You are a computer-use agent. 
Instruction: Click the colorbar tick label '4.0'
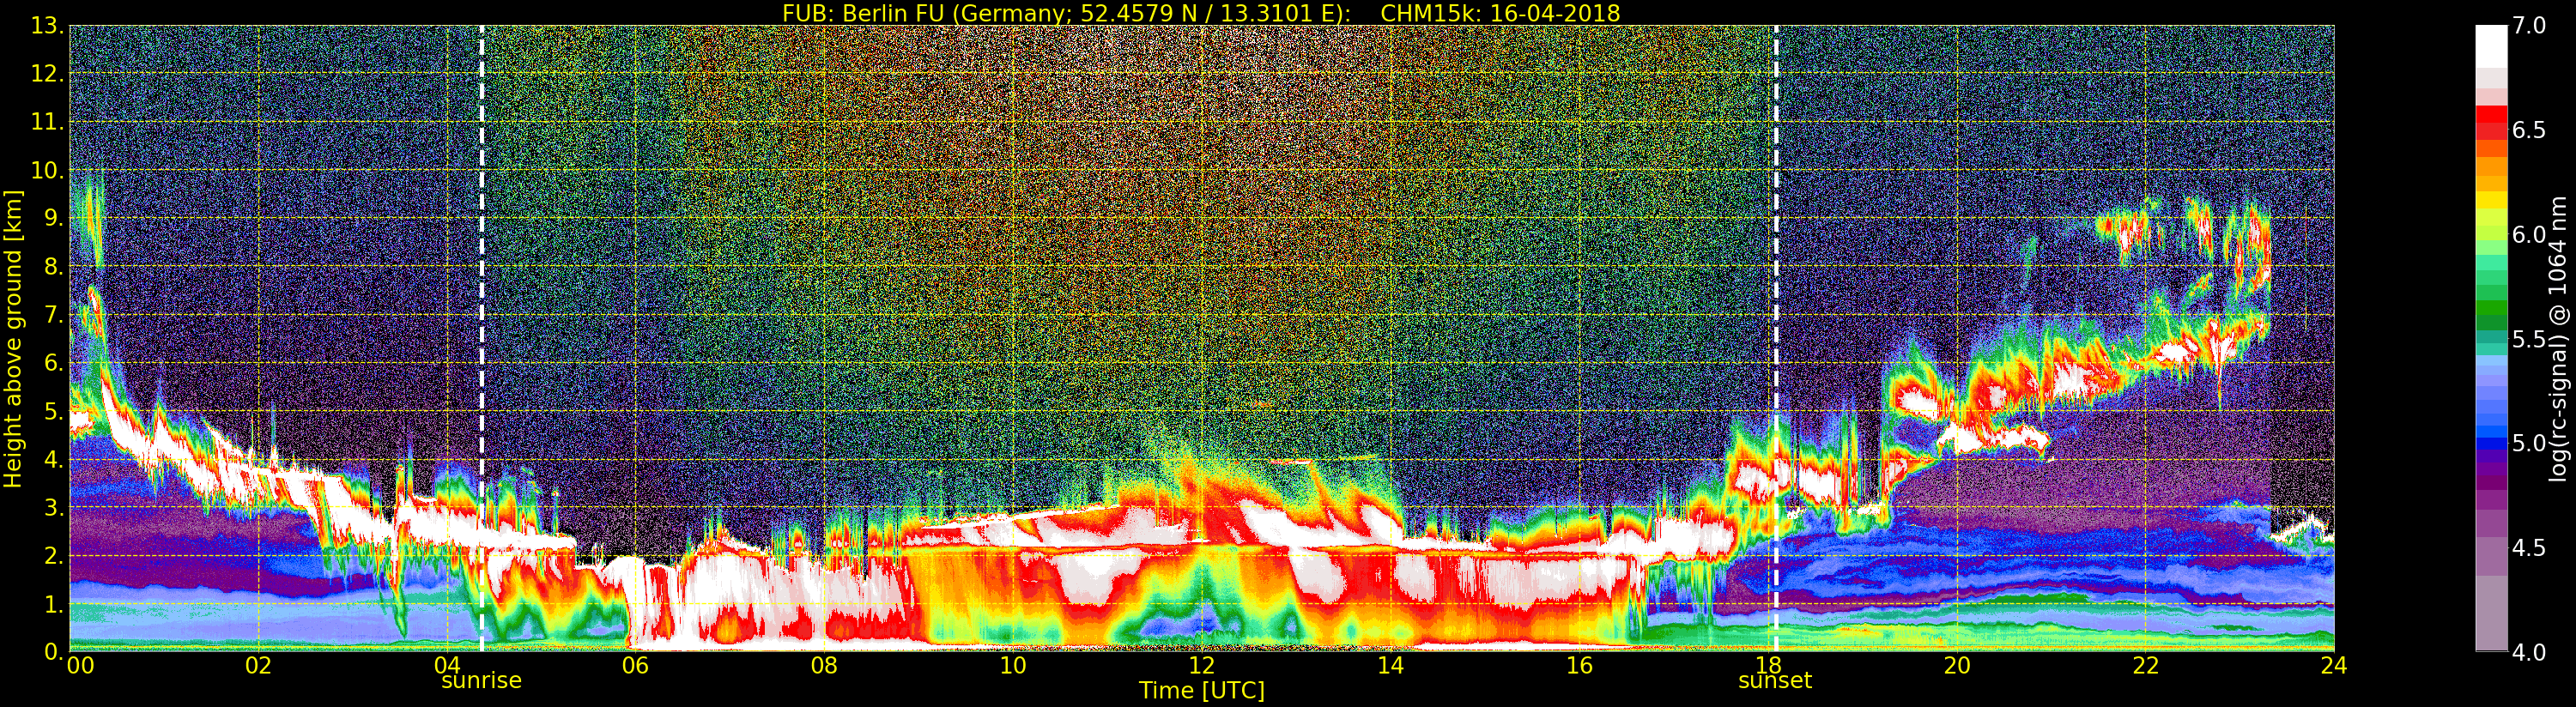click(2529, 652)
